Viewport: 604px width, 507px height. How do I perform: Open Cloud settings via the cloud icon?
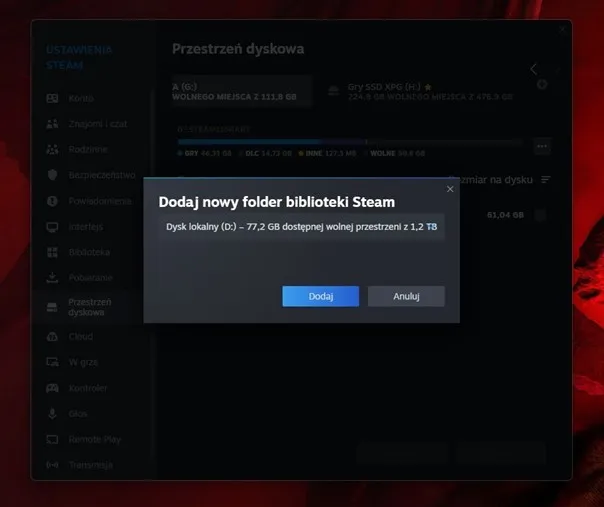click(x=52, y=337)
